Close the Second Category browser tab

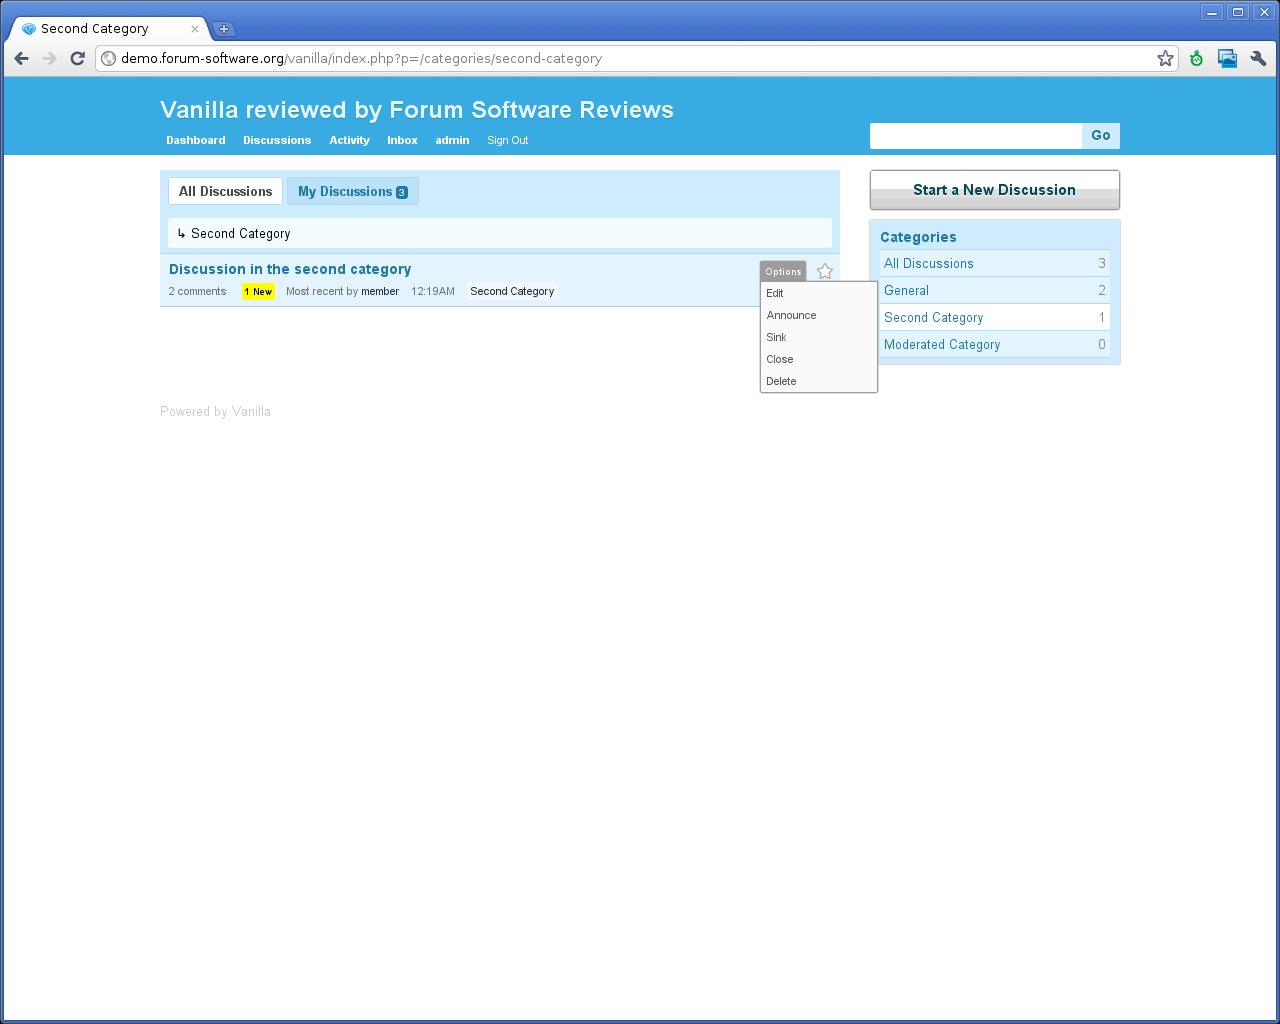tap(195, 29)
